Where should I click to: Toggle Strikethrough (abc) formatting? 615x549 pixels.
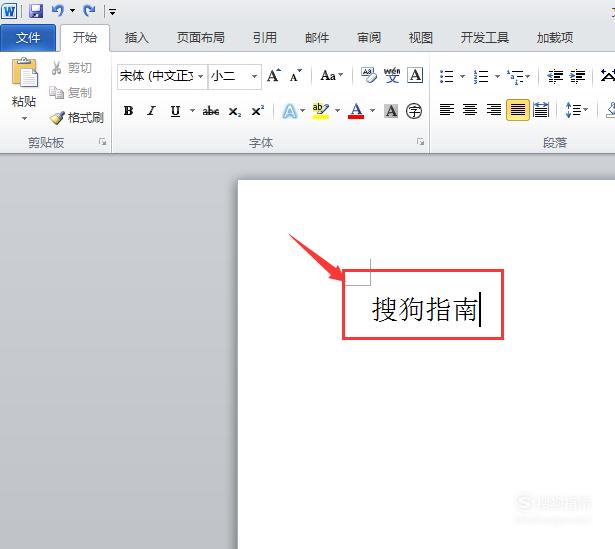(211, 111)
